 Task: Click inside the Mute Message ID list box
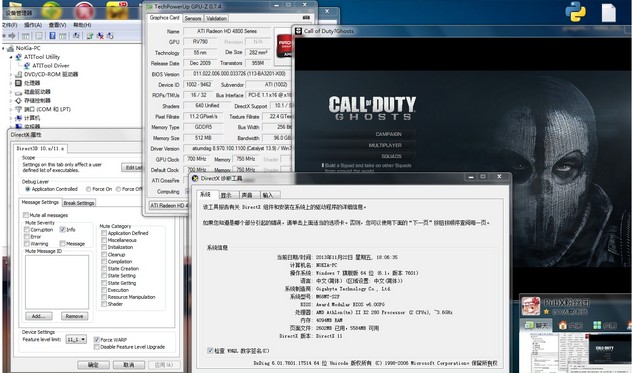(x=57, y=282)
